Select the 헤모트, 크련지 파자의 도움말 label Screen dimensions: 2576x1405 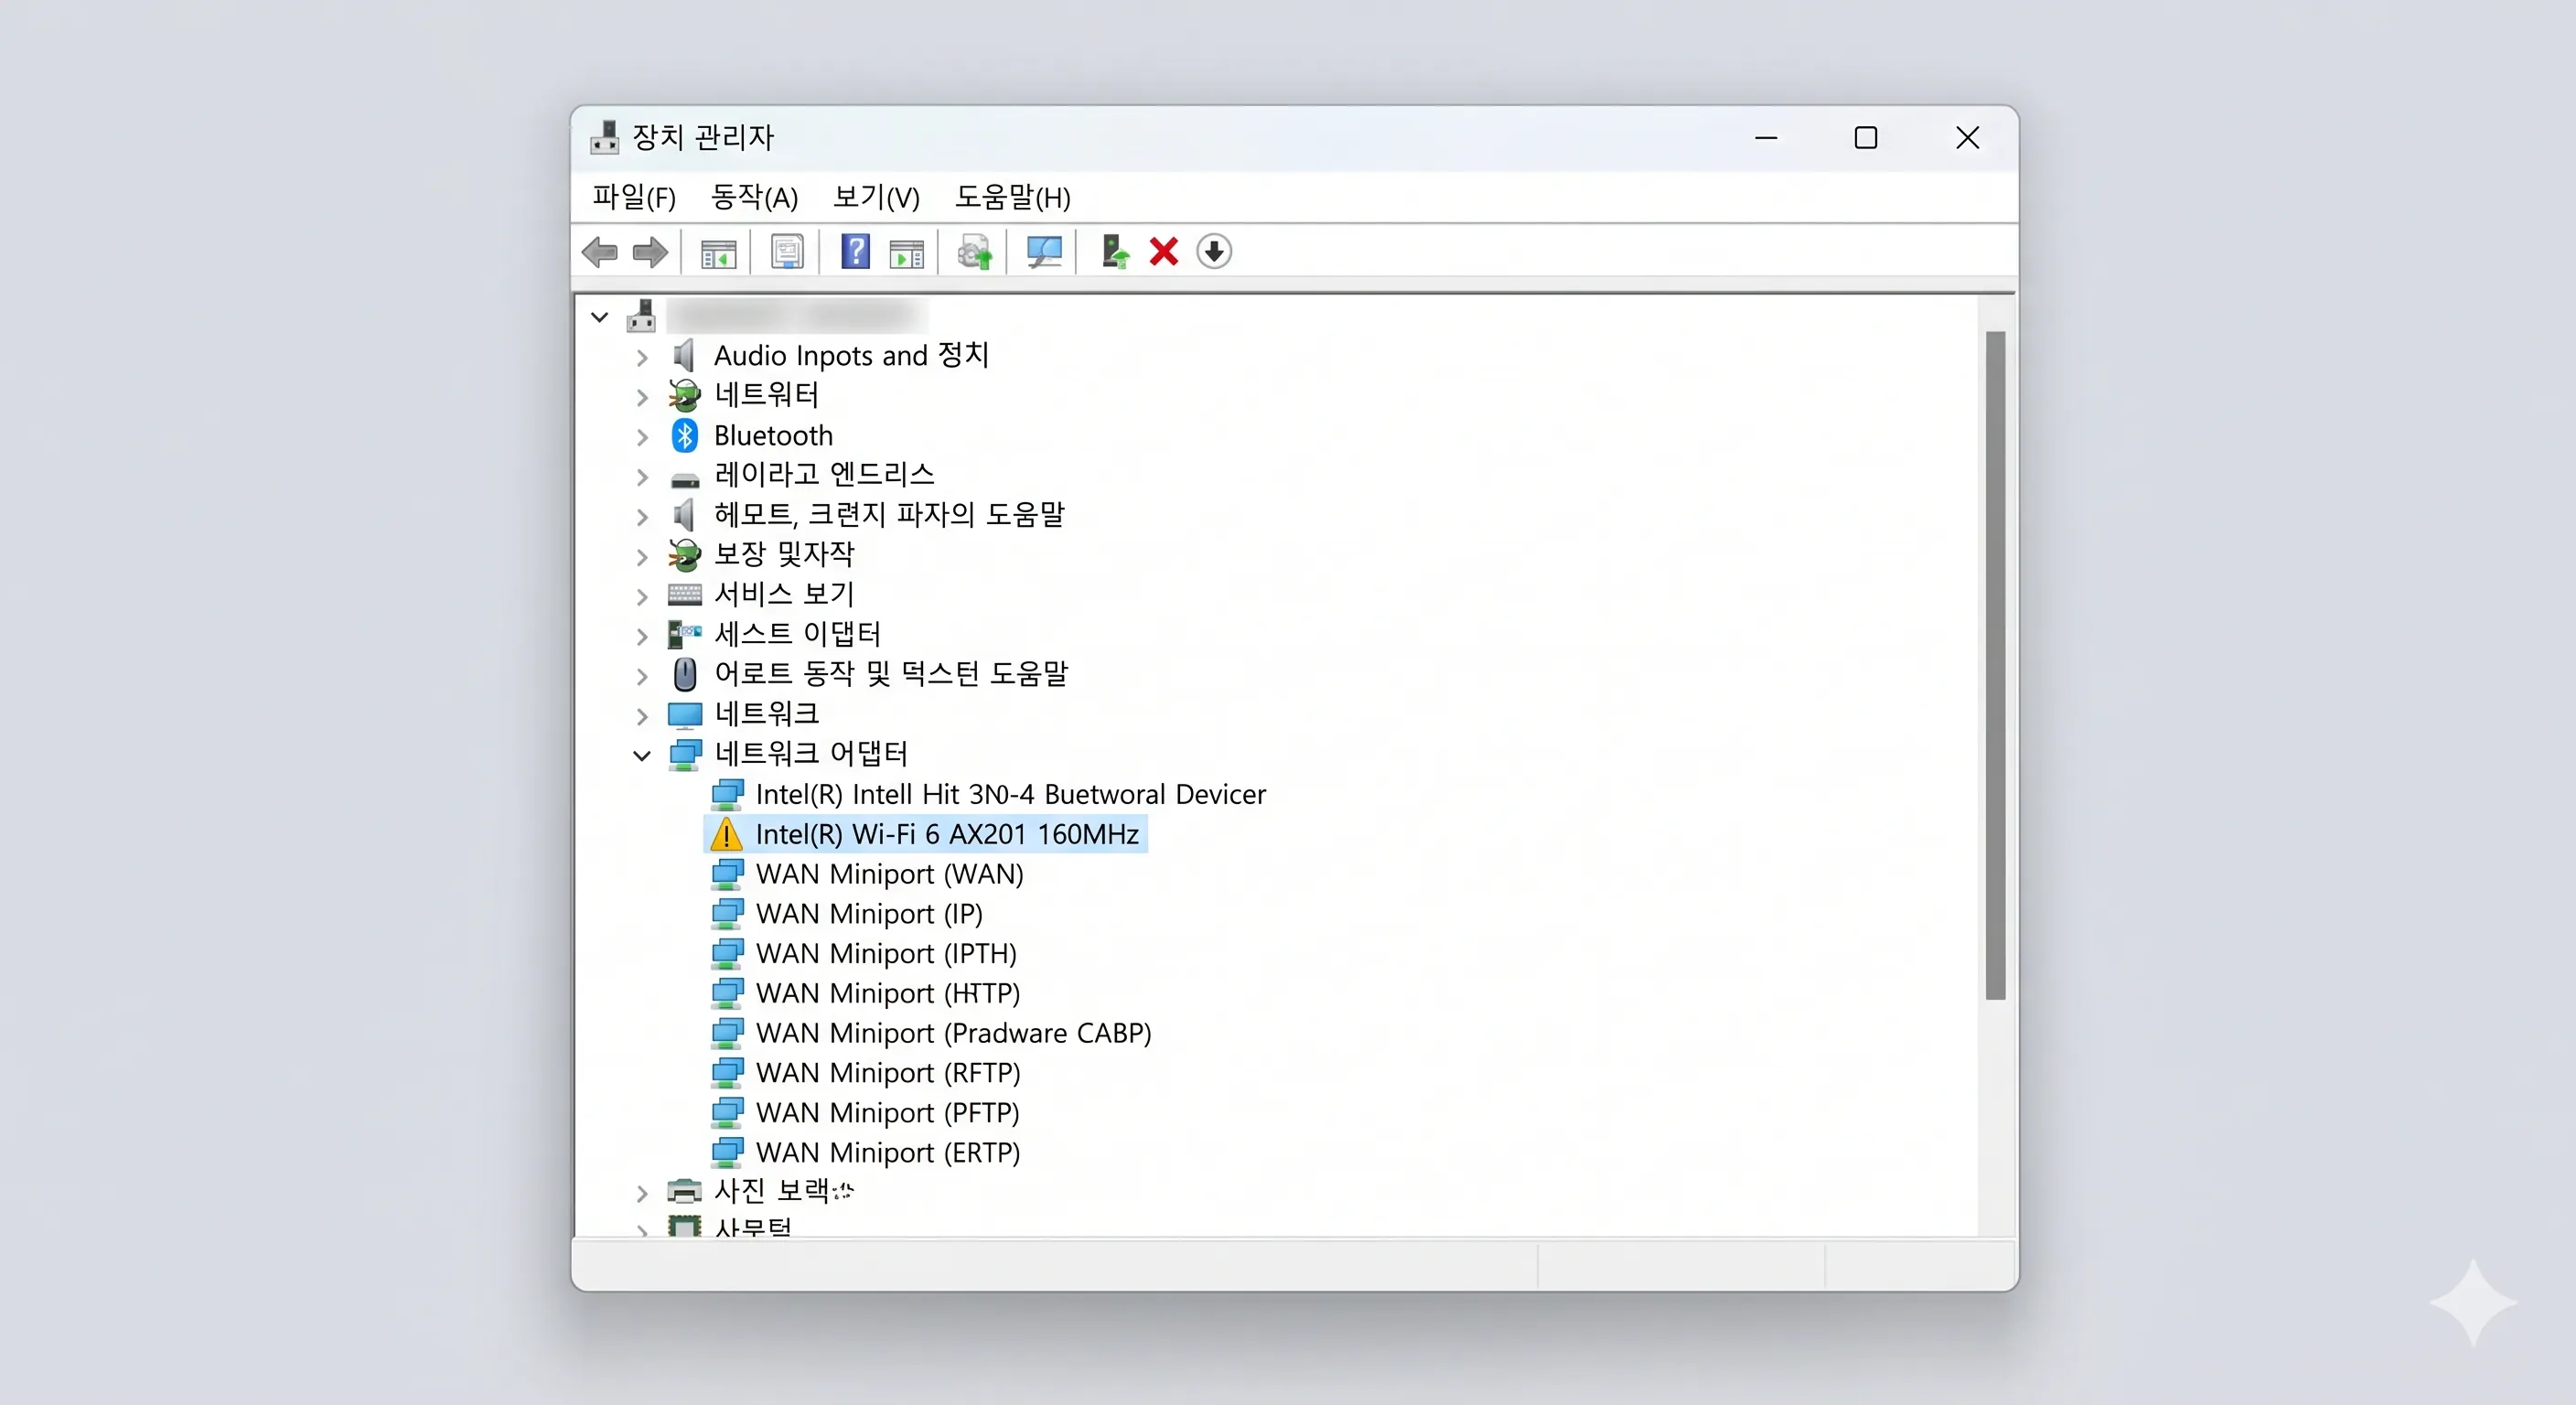coord(889,514)
